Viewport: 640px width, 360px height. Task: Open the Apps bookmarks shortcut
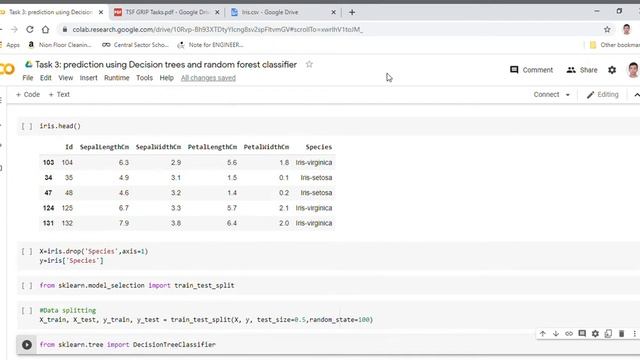10,45
